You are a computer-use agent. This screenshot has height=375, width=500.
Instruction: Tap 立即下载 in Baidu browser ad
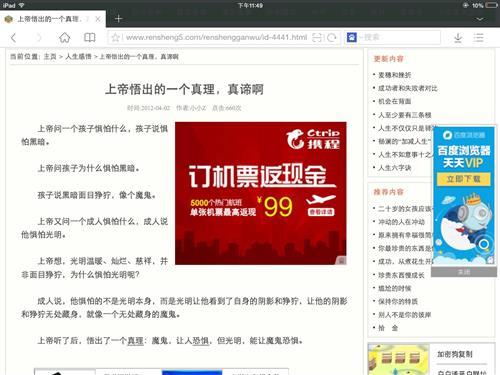tap(464, 179)
